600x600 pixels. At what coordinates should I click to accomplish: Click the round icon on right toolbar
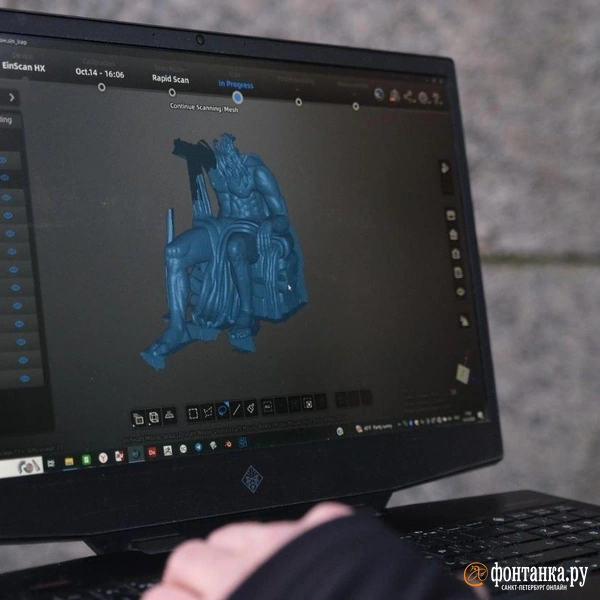point(460,292)
